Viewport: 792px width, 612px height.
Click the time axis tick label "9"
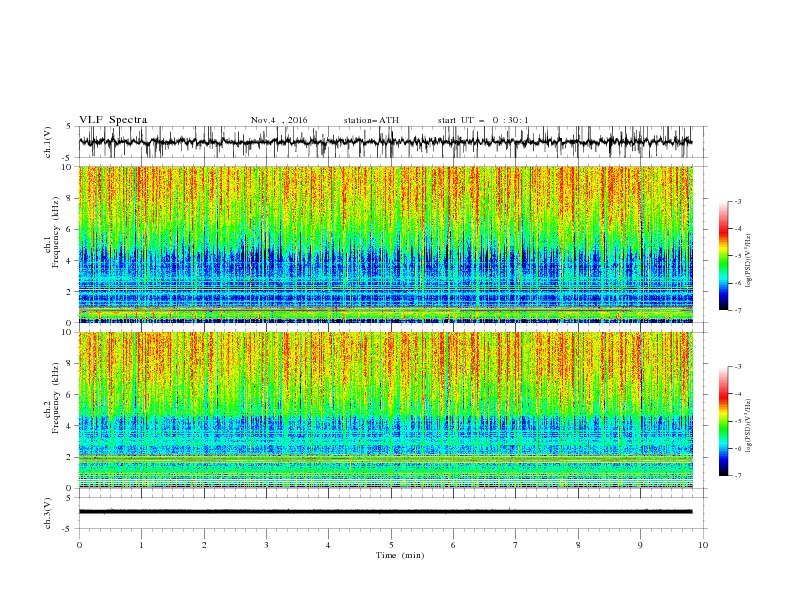(640, 545)
